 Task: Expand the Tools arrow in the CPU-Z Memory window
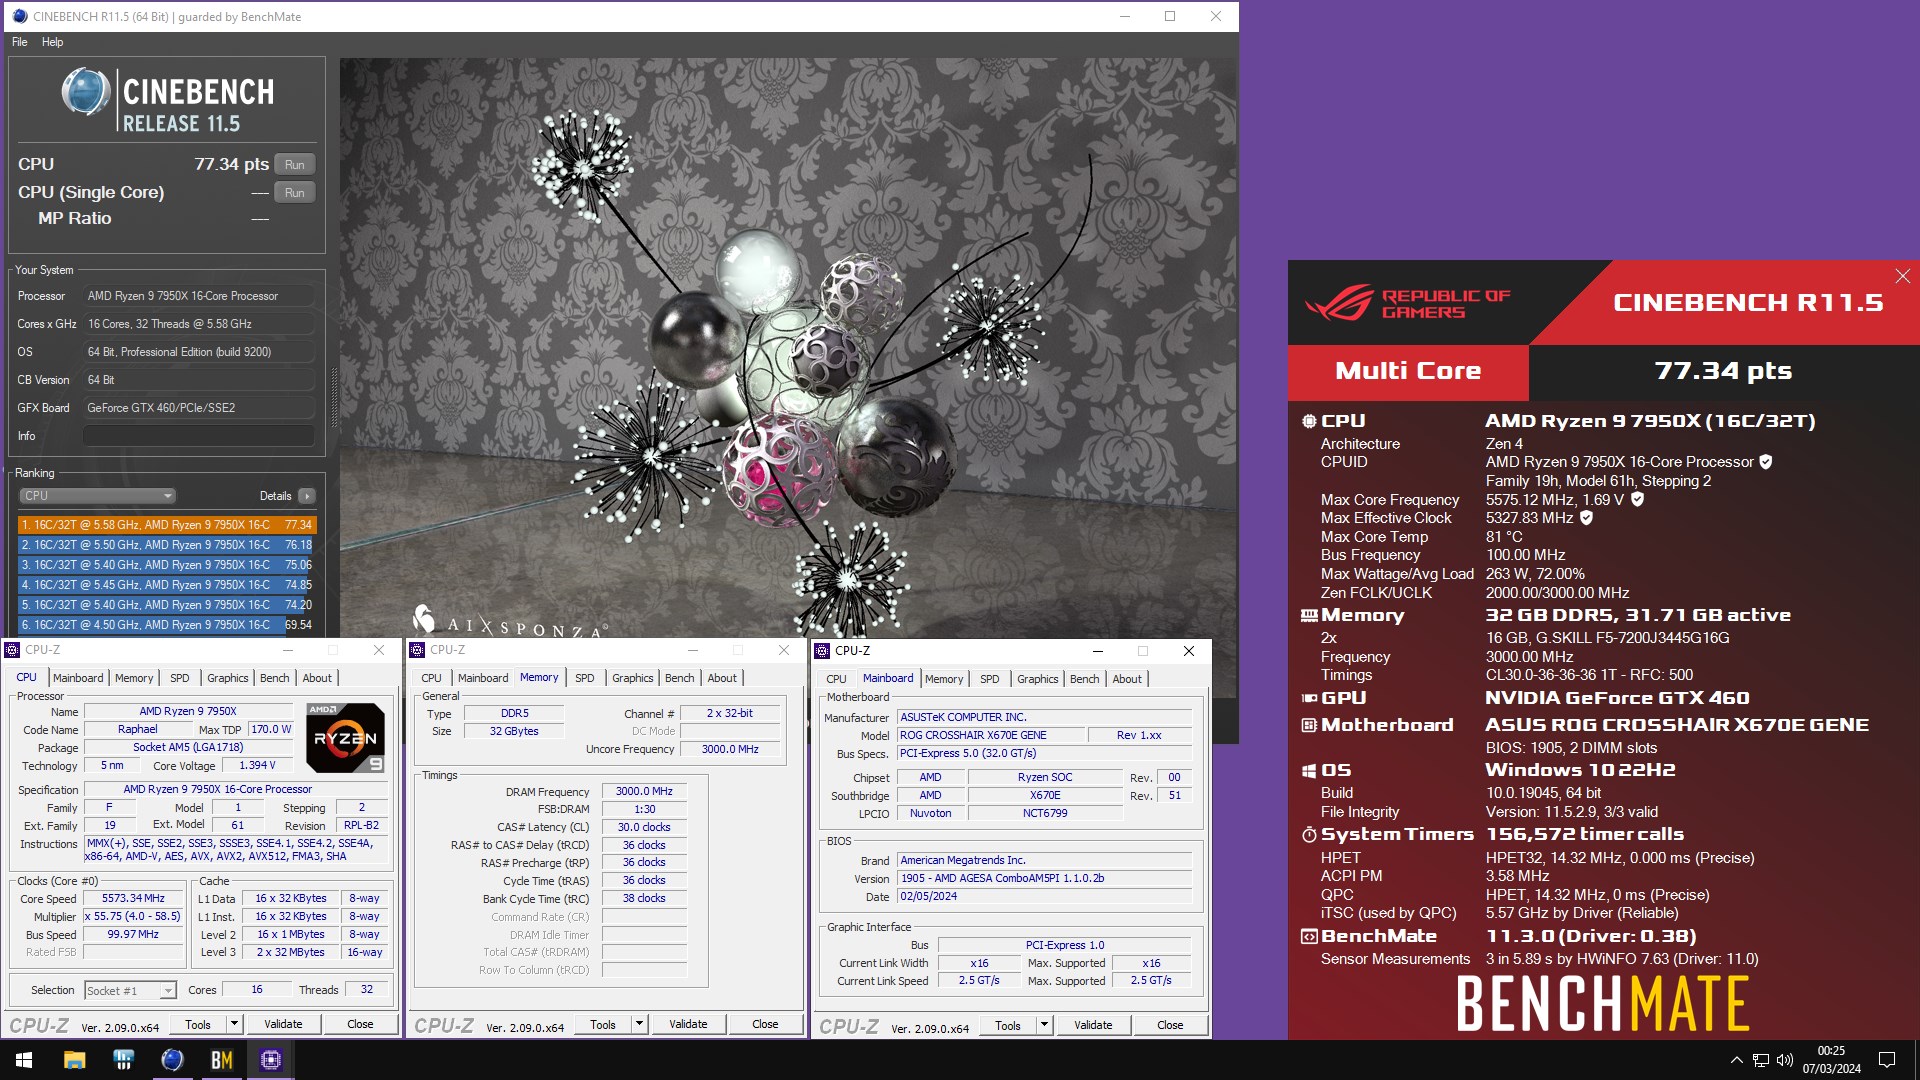(639, 1024)
